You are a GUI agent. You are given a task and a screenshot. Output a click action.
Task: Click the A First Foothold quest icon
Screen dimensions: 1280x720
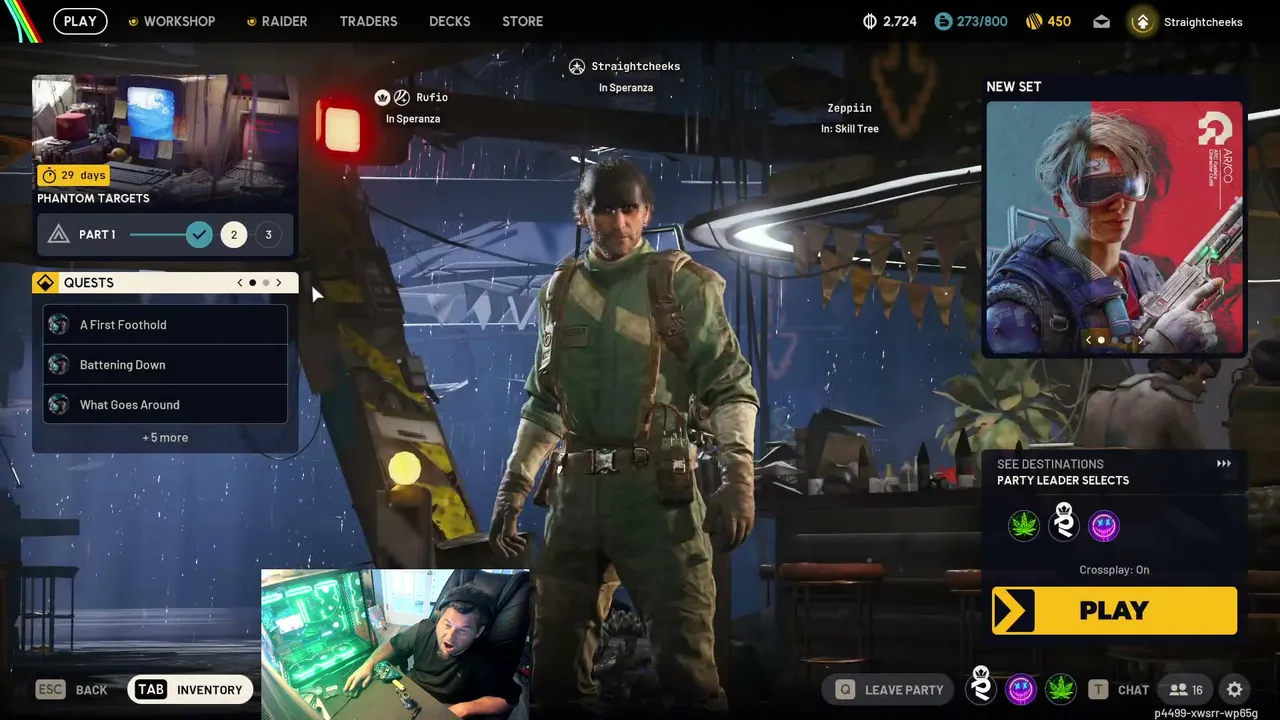pos(59,325)
